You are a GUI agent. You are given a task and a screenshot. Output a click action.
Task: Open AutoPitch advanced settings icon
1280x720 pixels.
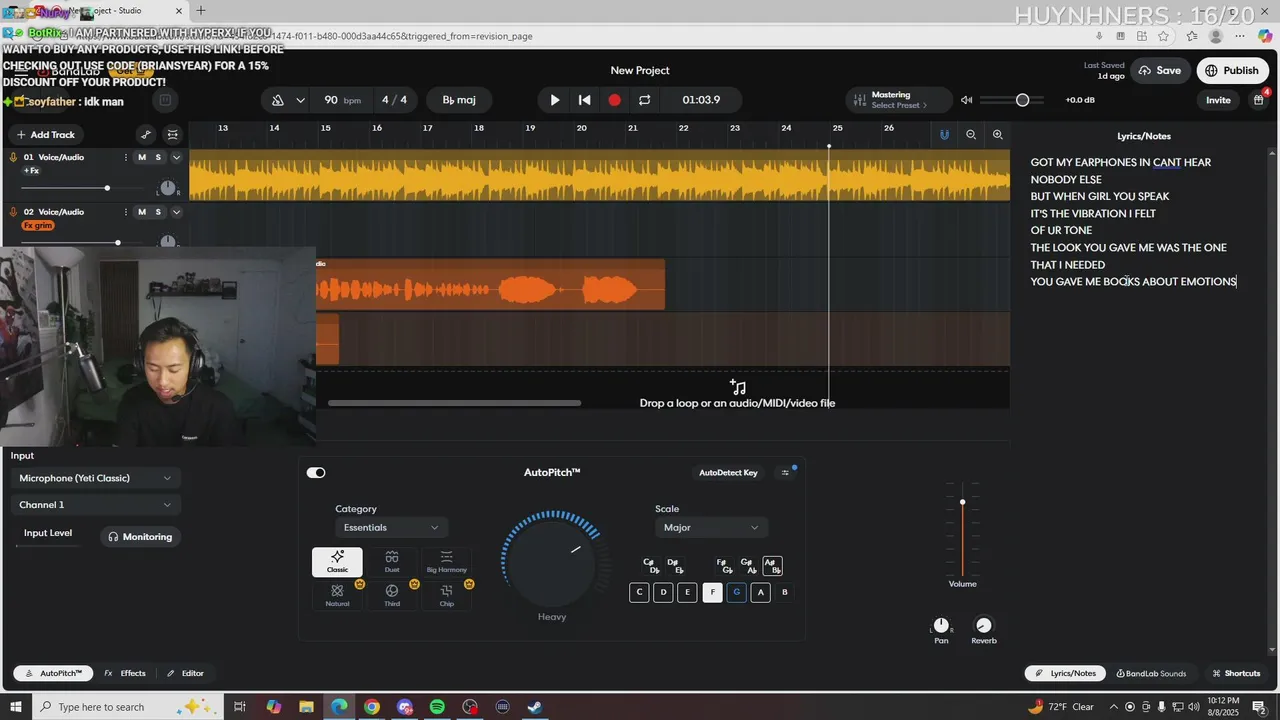pos(785,473)
